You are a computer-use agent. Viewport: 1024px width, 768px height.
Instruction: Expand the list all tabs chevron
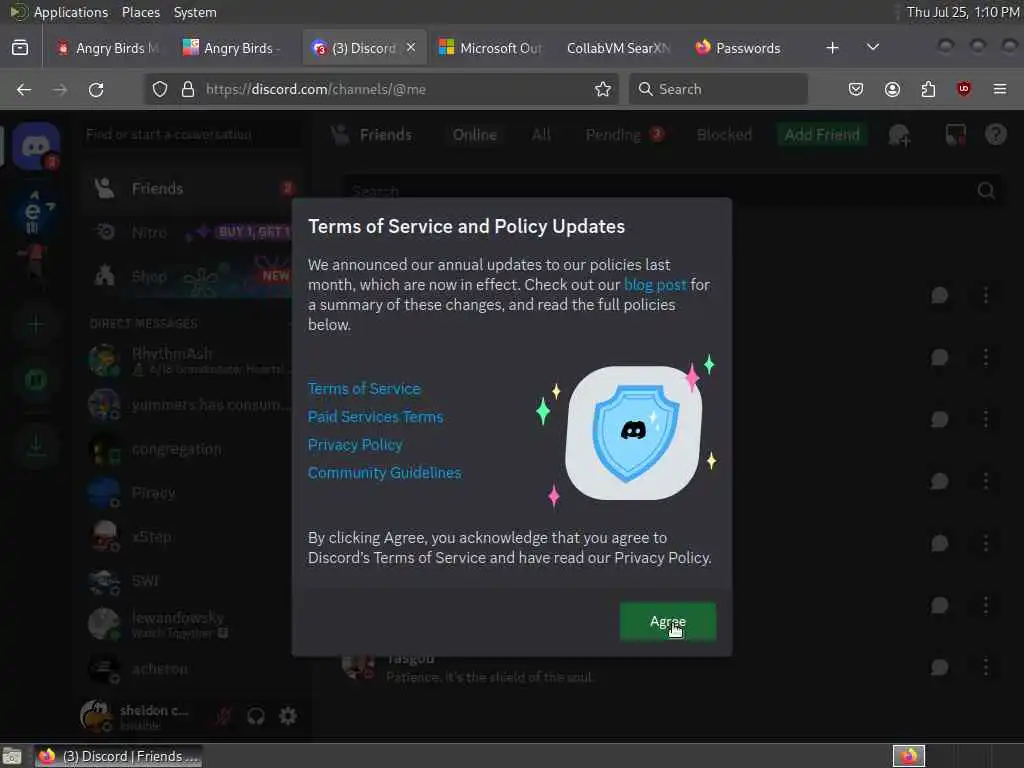[872, 48]
